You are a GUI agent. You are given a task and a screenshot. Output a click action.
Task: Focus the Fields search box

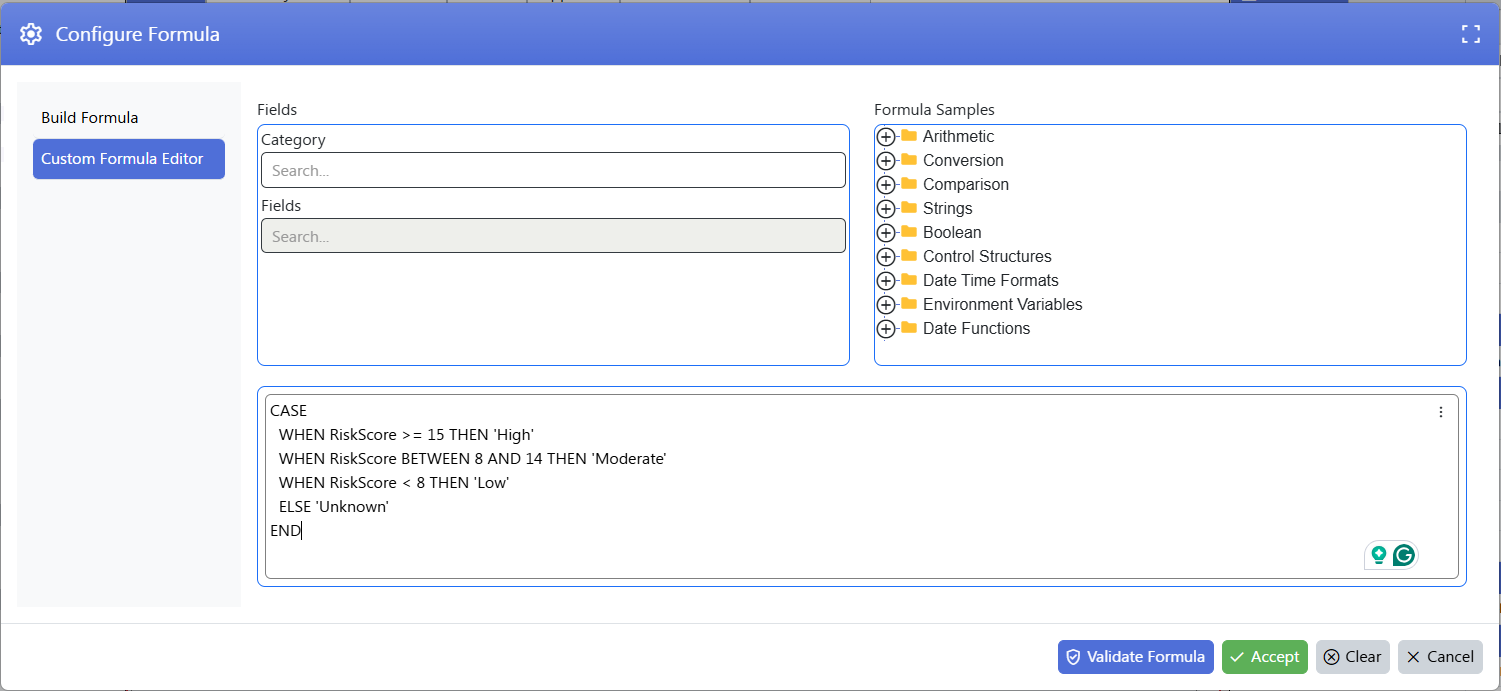[x=553, y=236]
